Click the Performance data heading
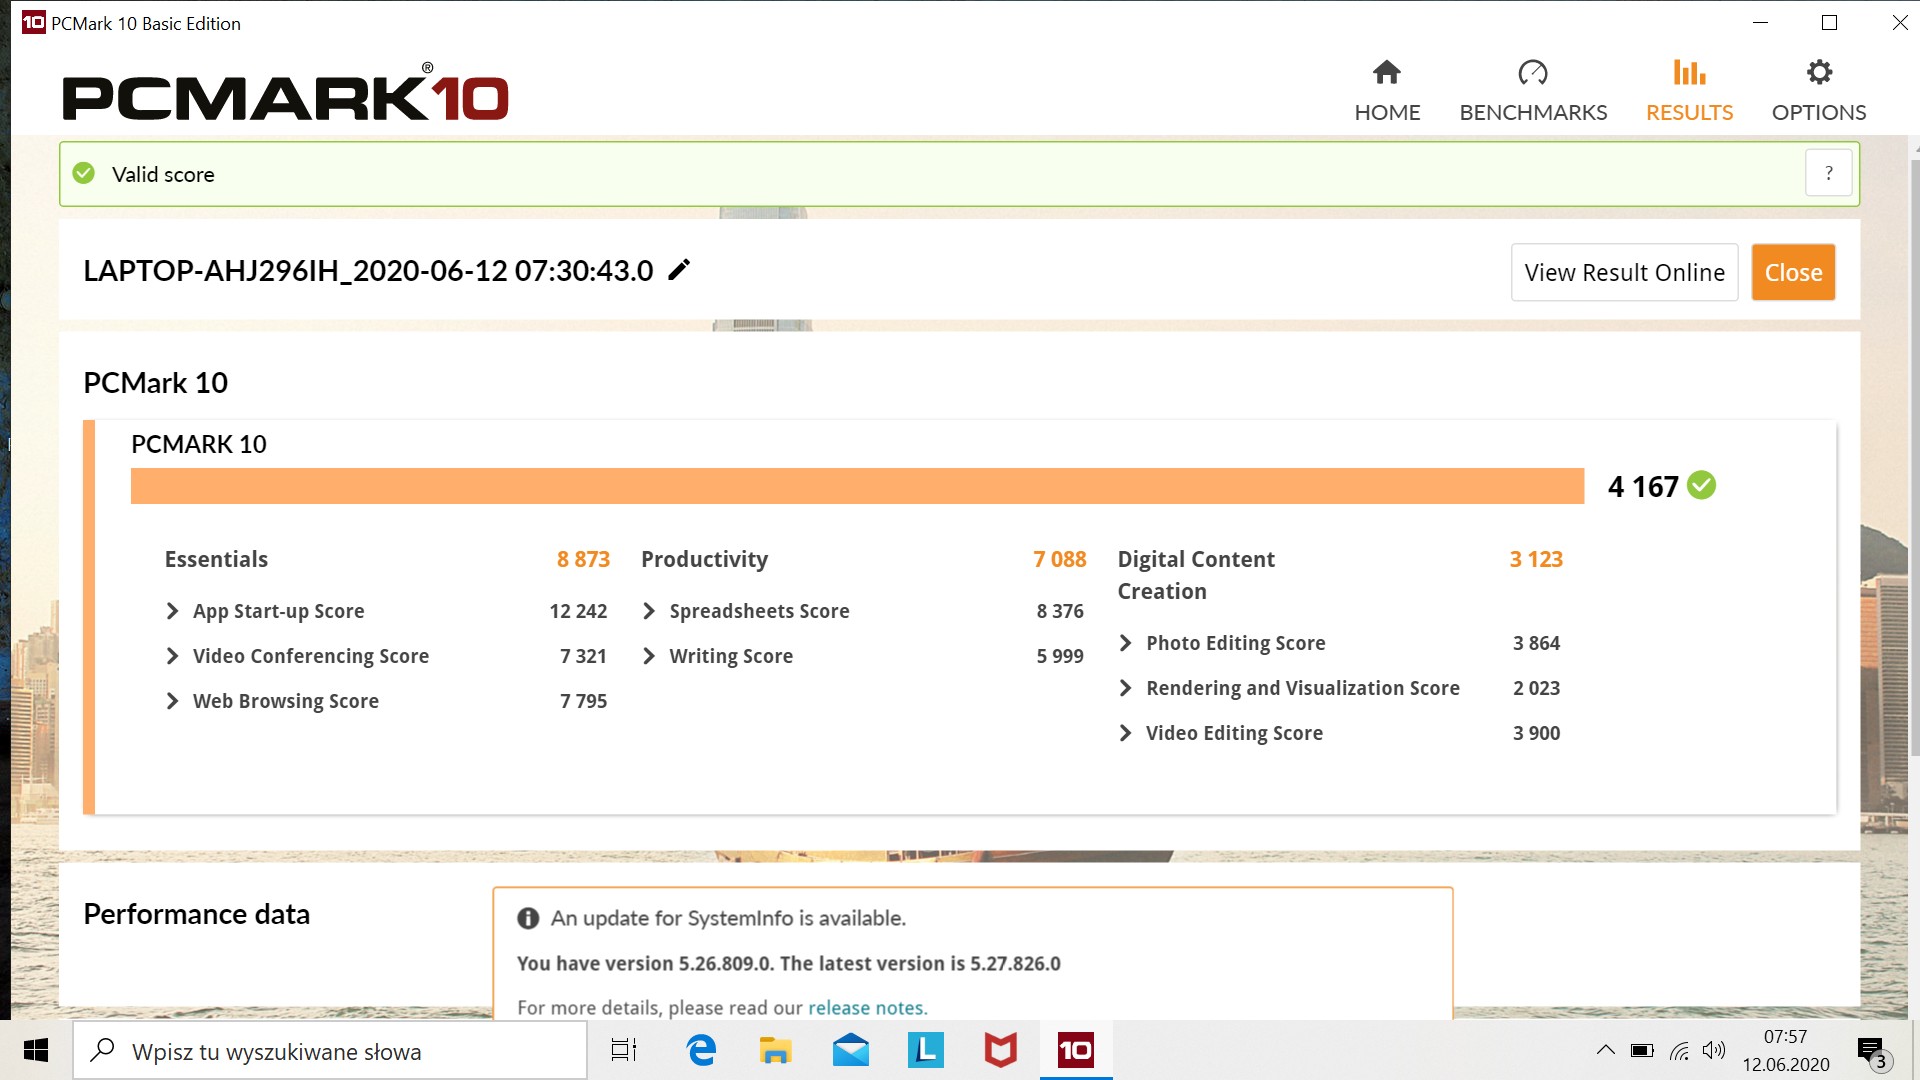Viewport: 1920px width, 1080px height. pos(197,914)
